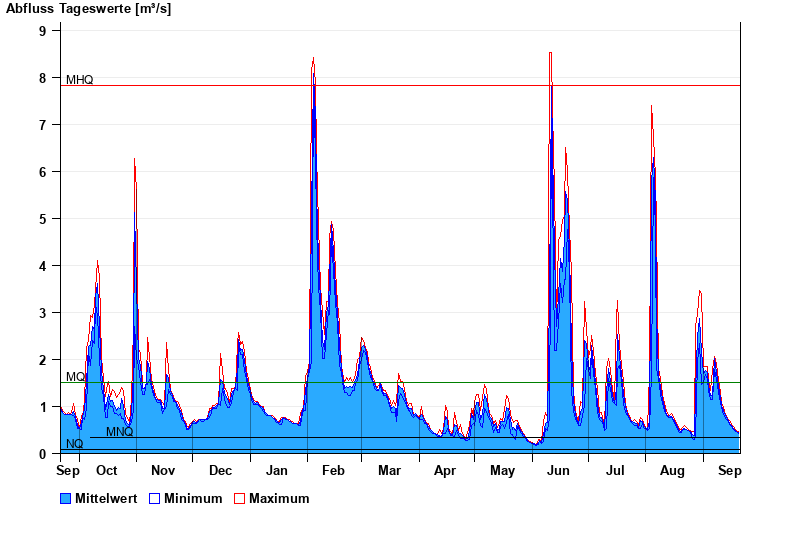The image size is (800, 550).
Task: Click the Apr month label
Action: tap(445, 470)
